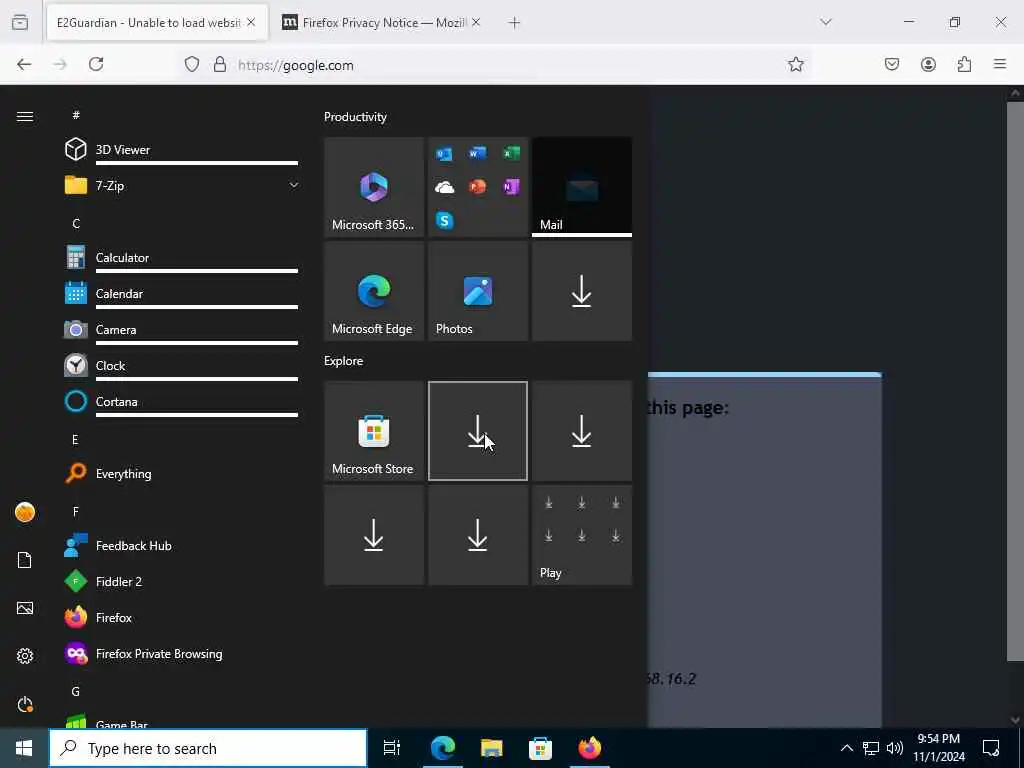Close the Firefox Privacy Notice tab
This screenshot has height=768, width=1024.
pos(476,22)
